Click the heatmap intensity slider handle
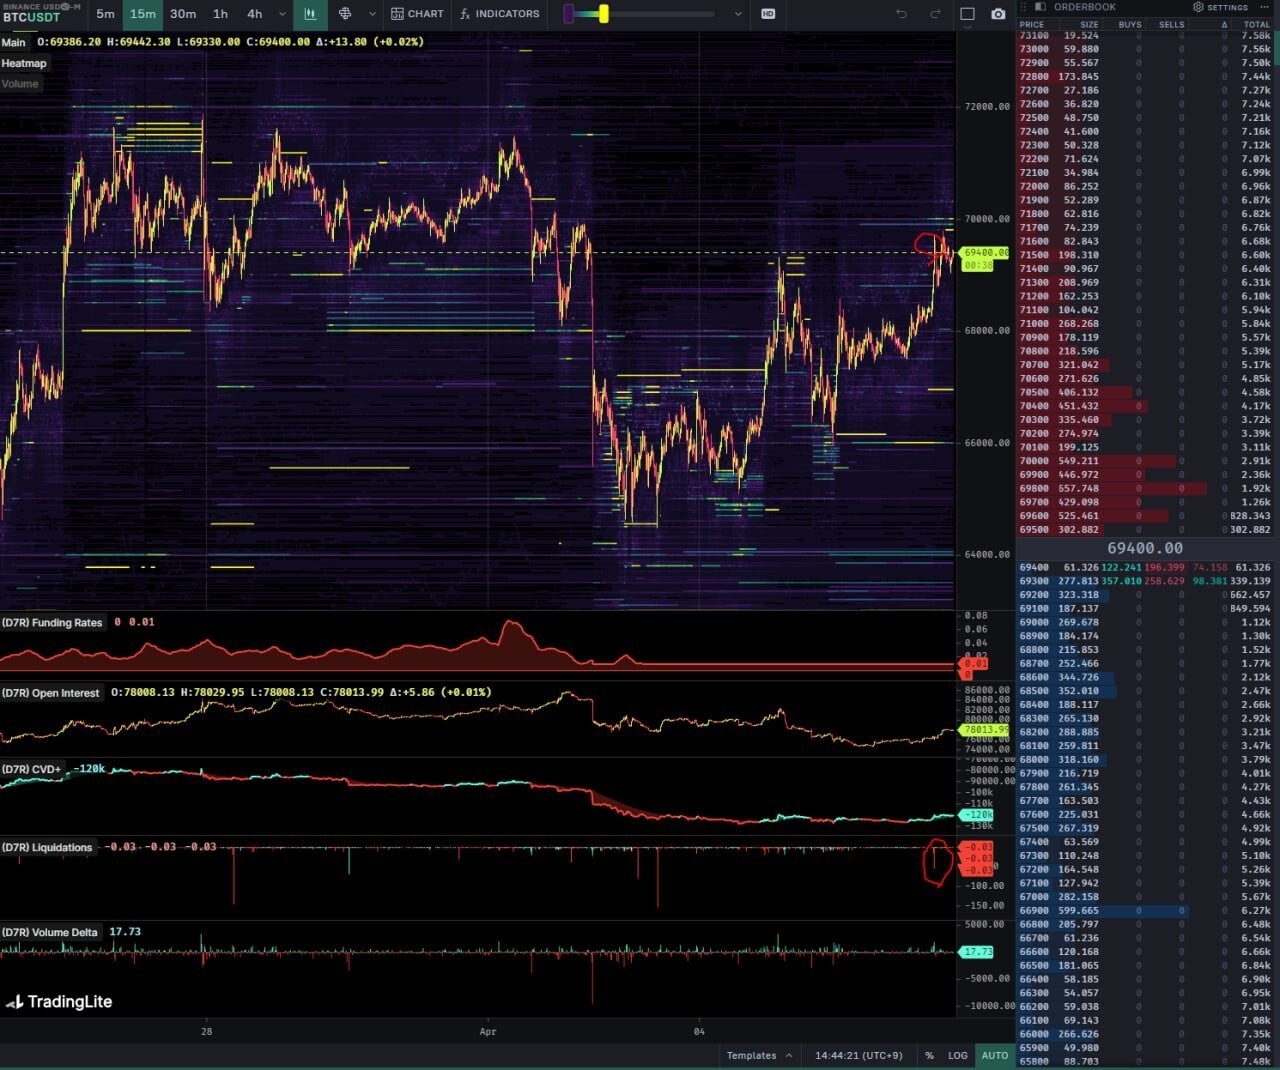Screen dimensions: 1280x1070 [x=603, y=14]
